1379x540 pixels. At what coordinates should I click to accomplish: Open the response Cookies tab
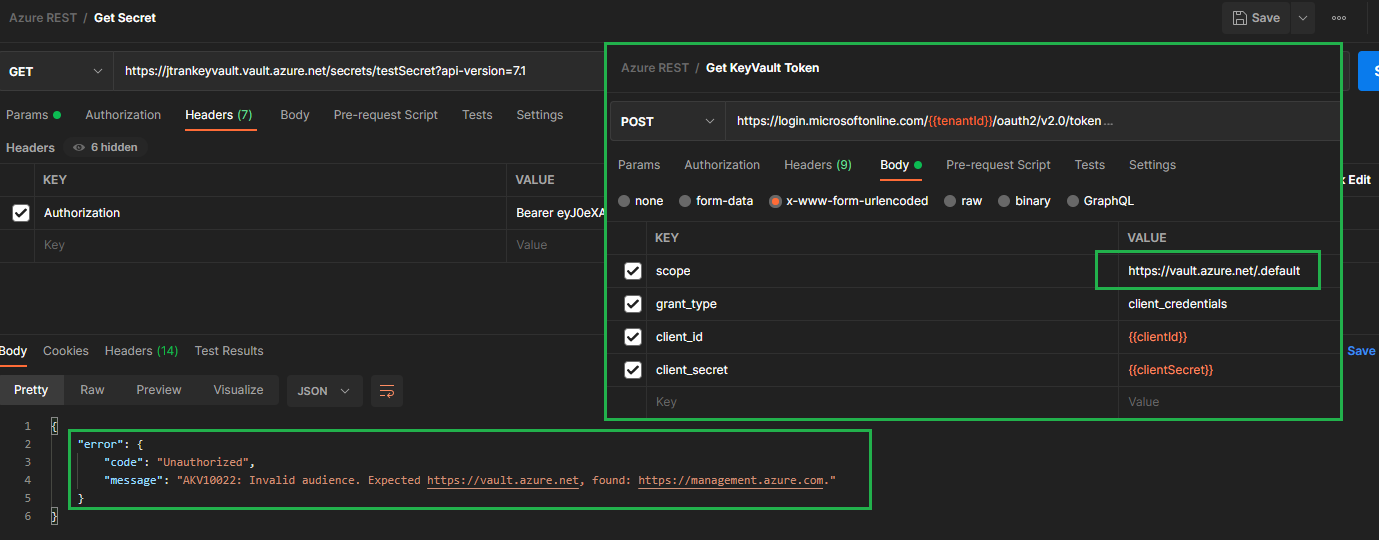(x=66, y=351)
